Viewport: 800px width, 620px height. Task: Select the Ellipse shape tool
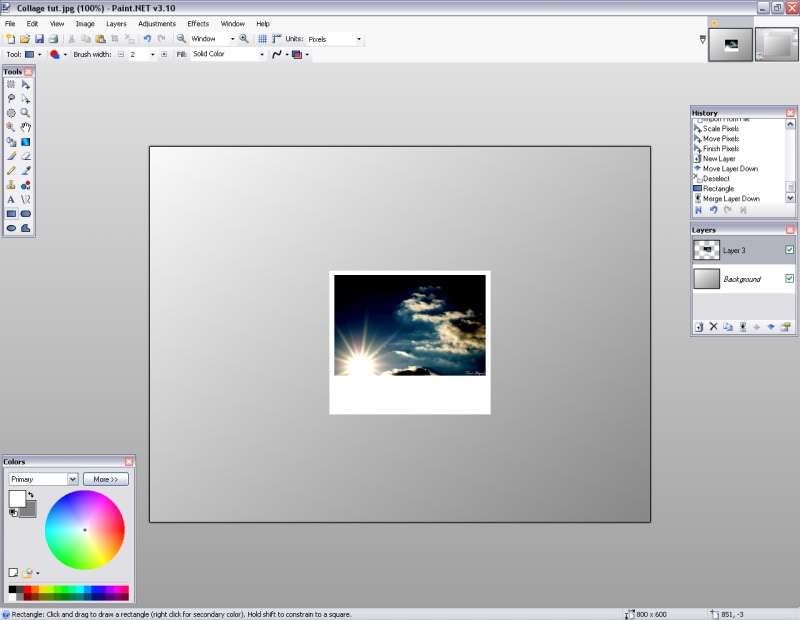[11, 228]
